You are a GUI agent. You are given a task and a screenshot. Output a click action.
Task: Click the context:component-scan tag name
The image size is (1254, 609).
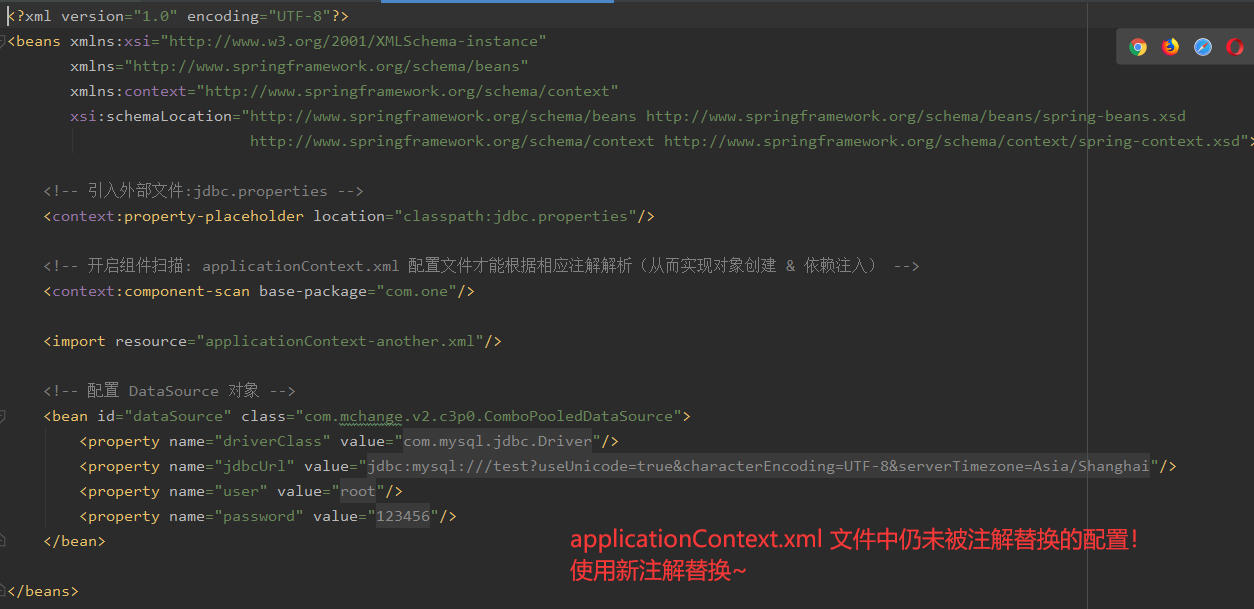click(151, 291)
